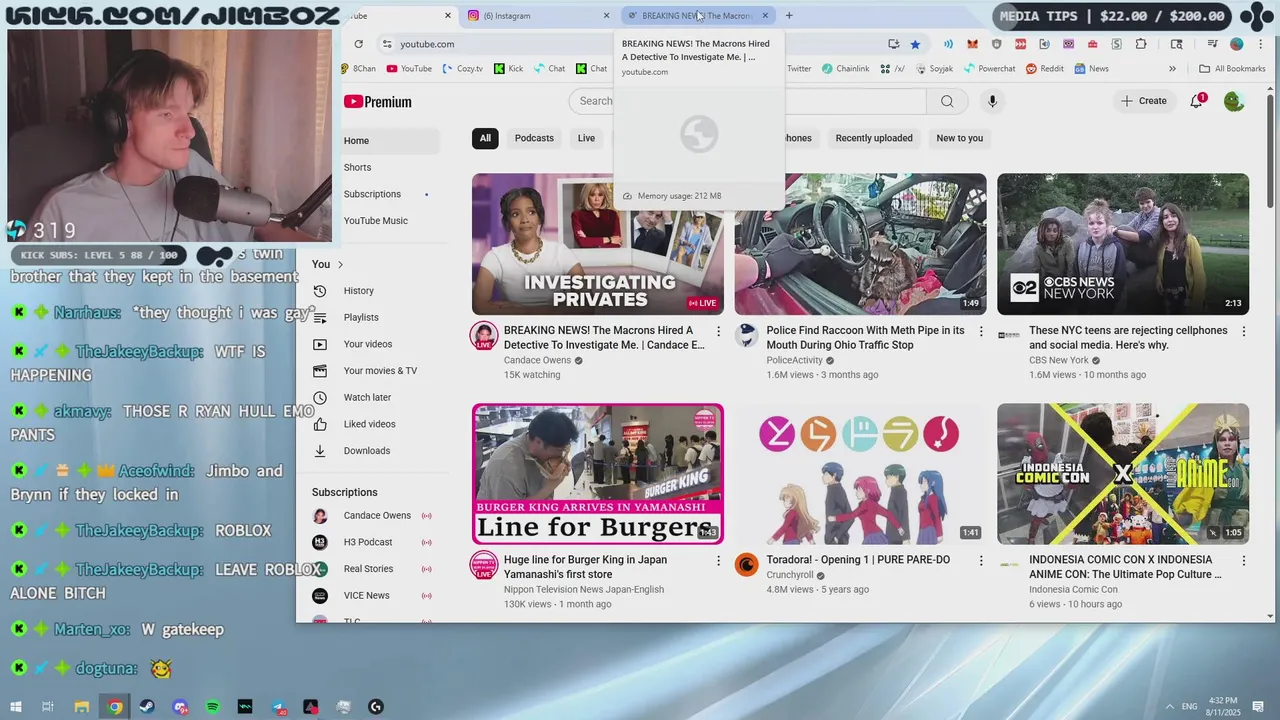Image resolution: width=1280 pixels, height=720 pixels.
Task: Click the YouTube Premium logo
Action: 378,101
